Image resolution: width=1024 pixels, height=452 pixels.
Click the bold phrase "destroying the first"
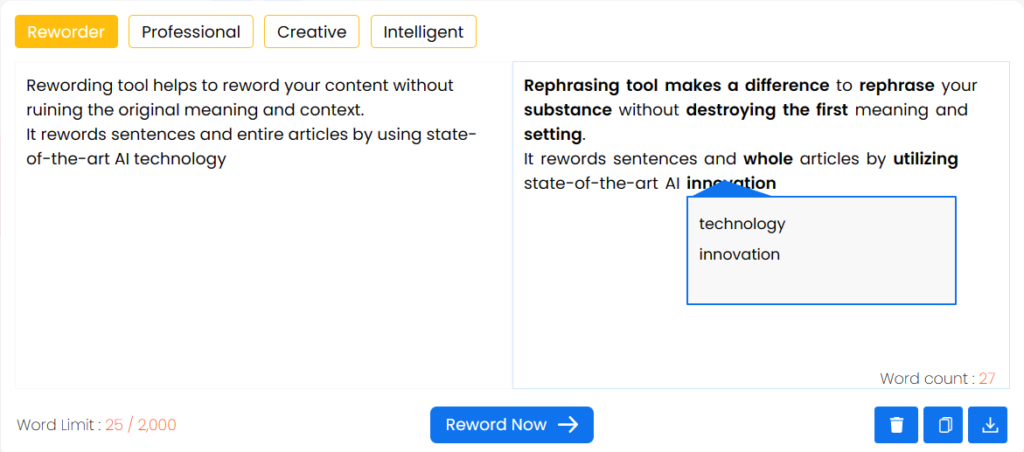click(767, 110)
